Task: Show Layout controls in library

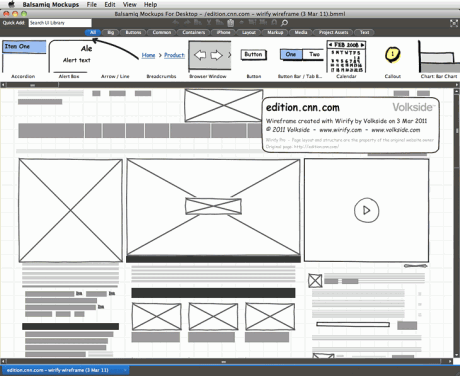Action: tap(249, 32)
